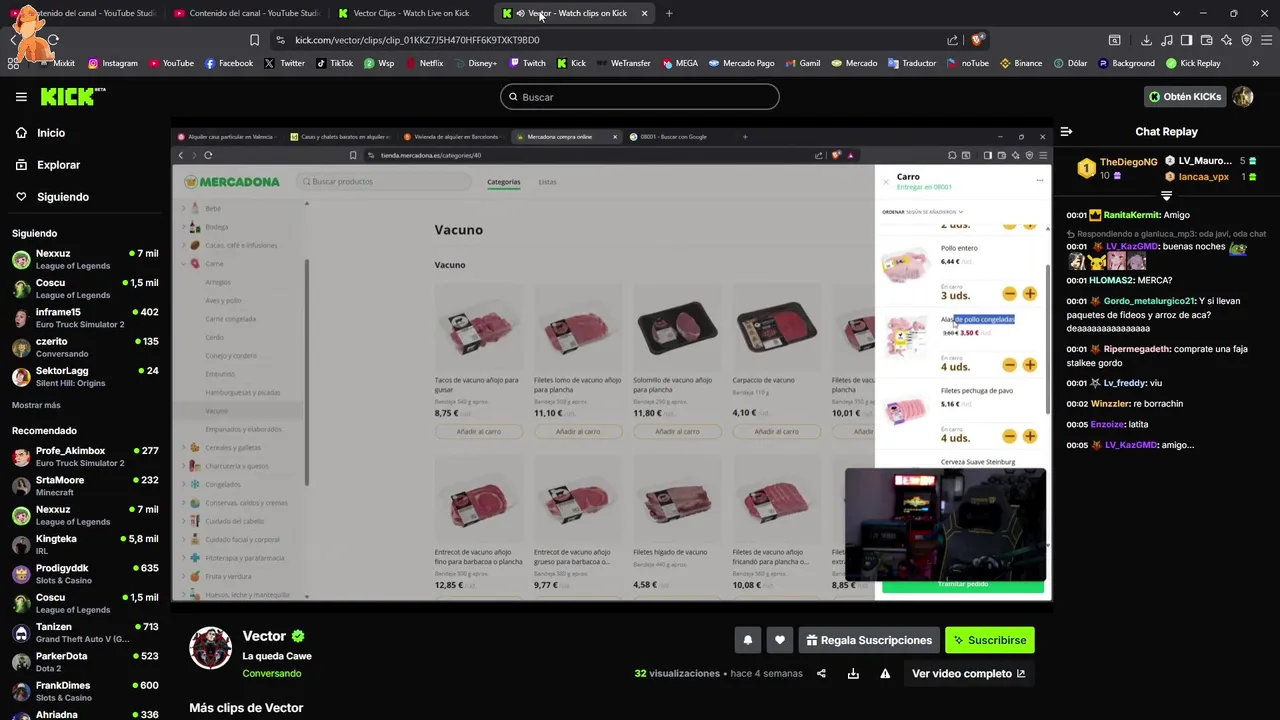The width and height of the screenshot is (1280, 720).
Task: Open Brave shields icon
Action: pos(977,40)
